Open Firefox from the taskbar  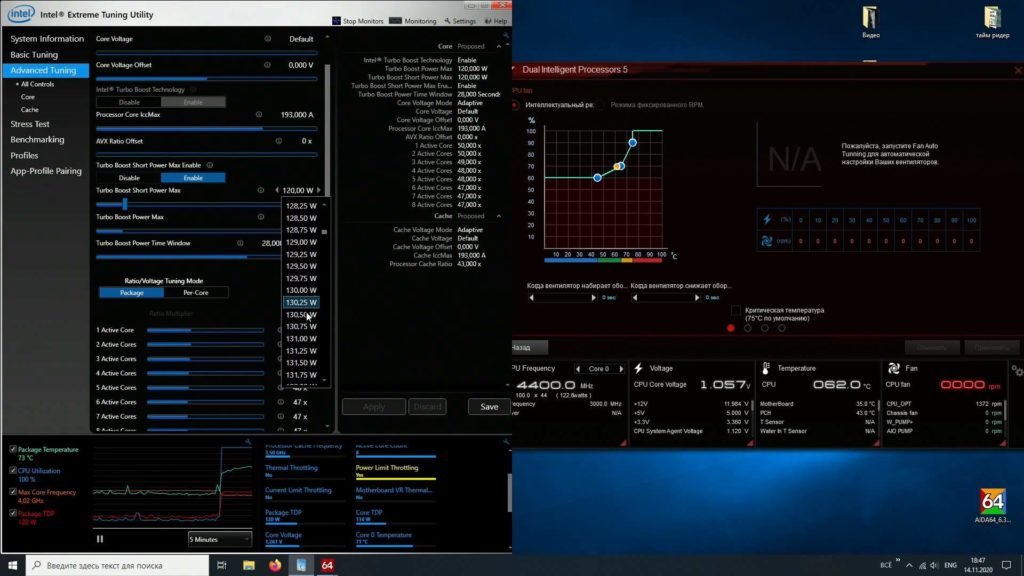pos(275,565)
